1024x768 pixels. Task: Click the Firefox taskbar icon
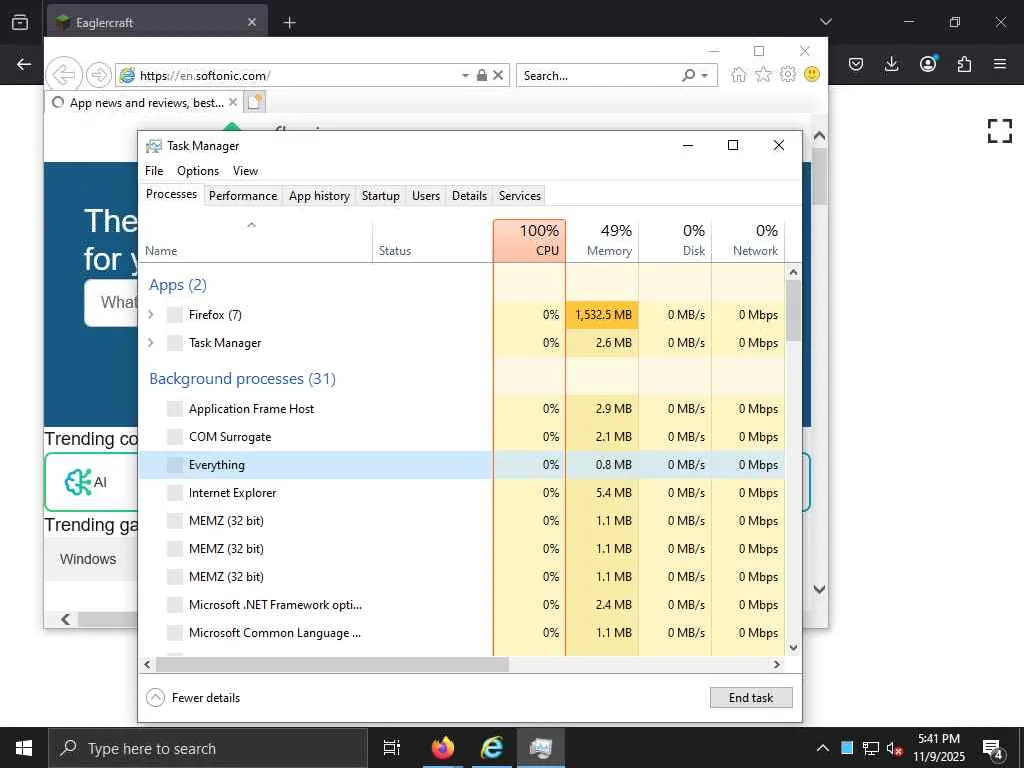[443, 748]
